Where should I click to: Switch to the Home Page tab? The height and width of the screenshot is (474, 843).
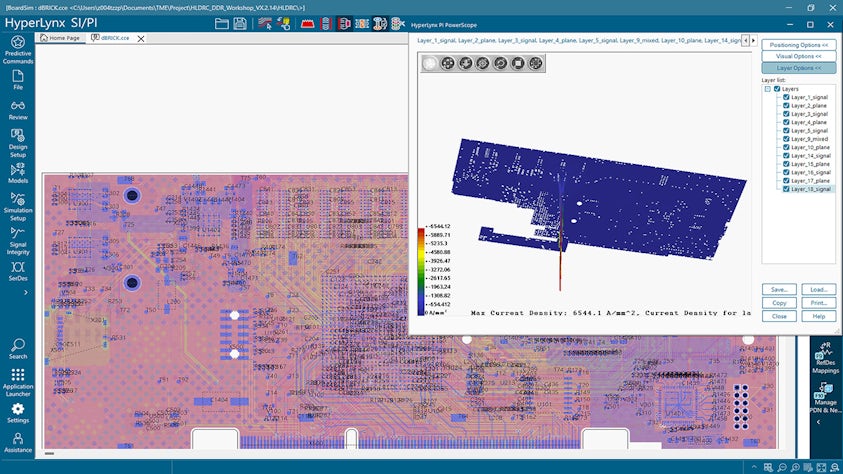coord(60,38)
